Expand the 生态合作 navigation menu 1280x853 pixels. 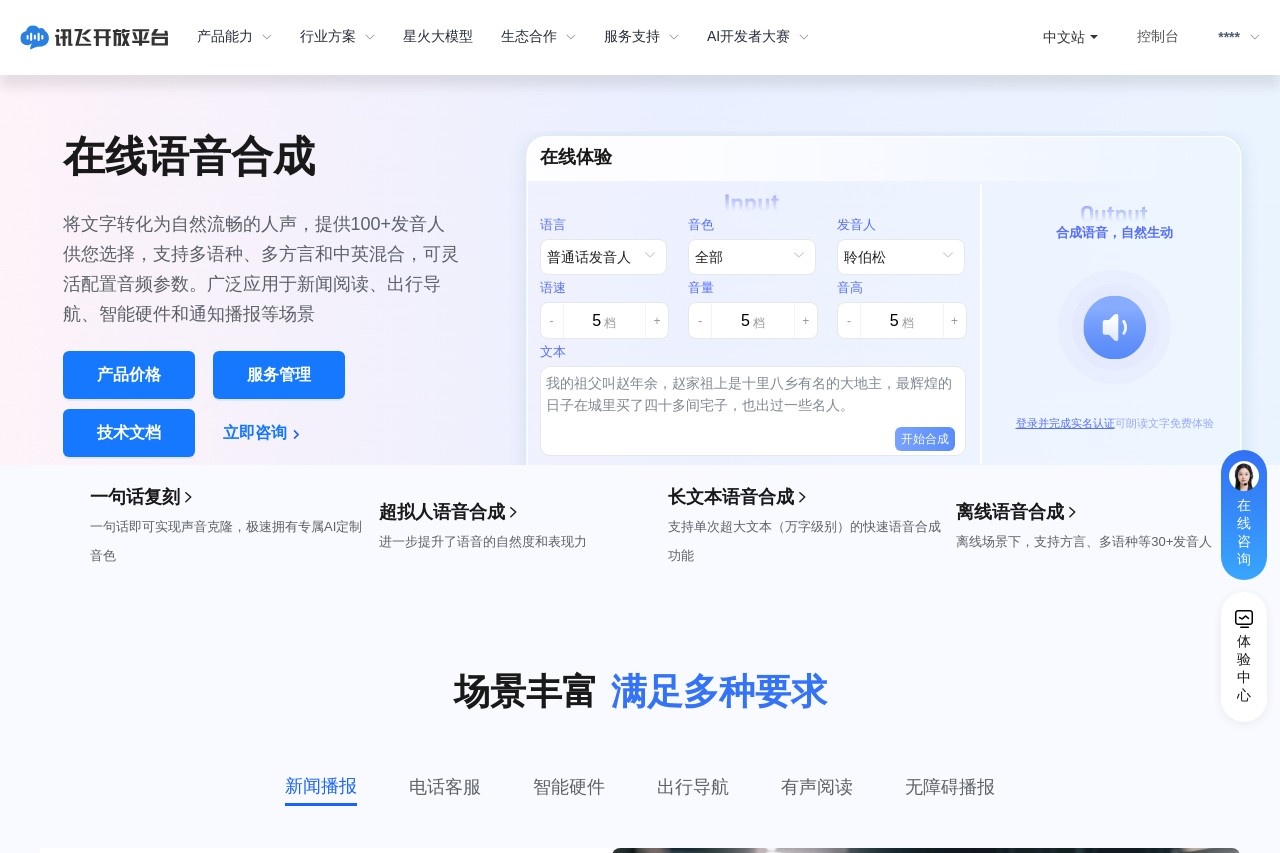(x=538, y=37)
